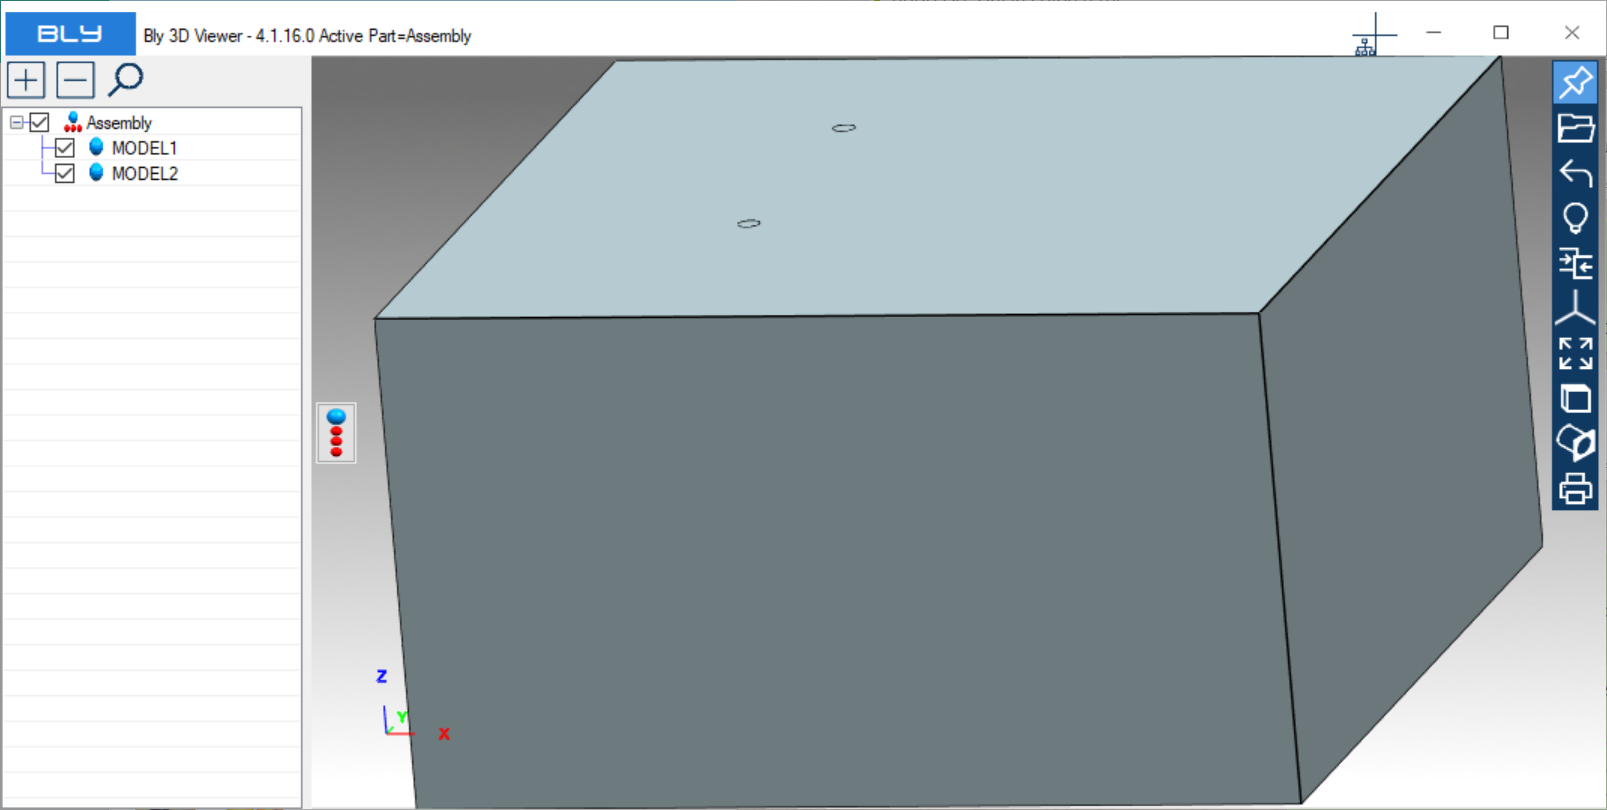Image resolution: width=1607 pixels, height=810 pixels.
Task: Click the plus expand-all tree button
Action: [x=27, y=80]
